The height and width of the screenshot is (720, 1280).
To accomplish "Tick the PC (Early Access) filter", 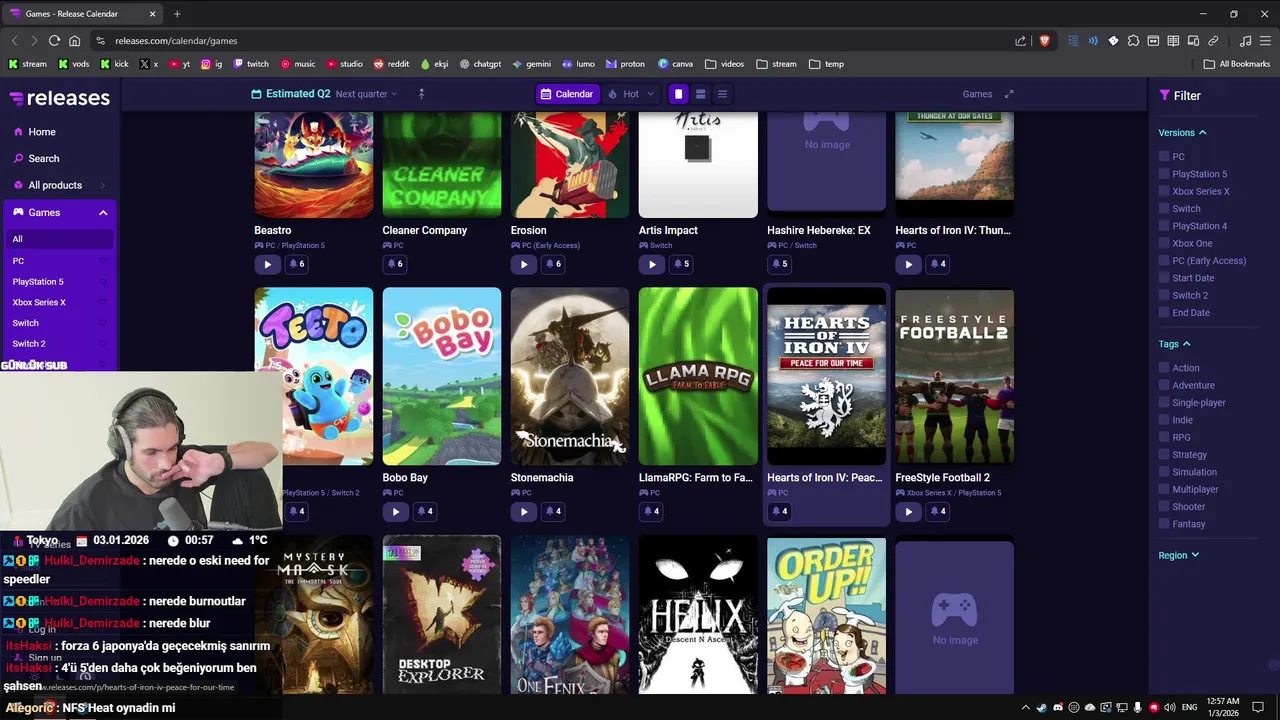I will [1164, 260].
